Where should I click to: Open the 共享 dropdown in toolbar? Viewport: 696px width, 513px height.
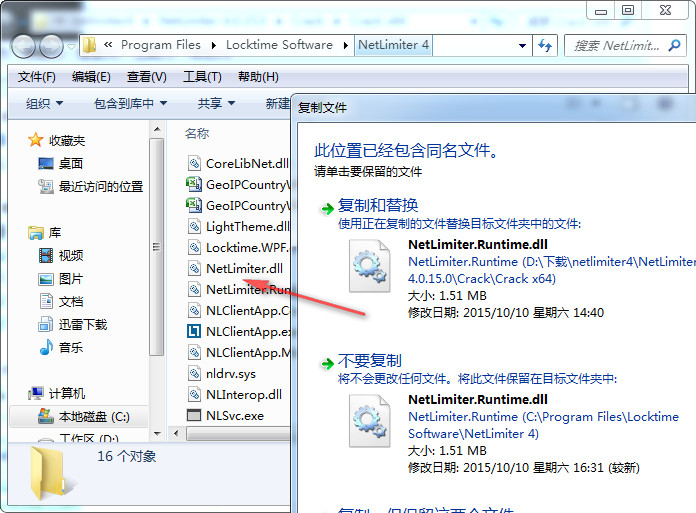(216, 104)
